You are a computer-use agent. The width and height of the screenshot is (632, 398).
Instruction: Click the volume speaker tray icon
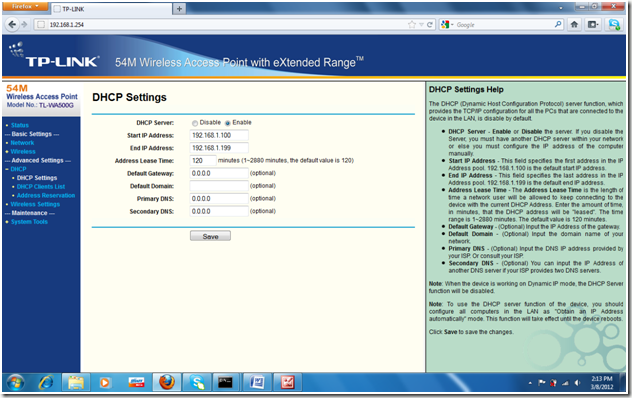[577, 383]
